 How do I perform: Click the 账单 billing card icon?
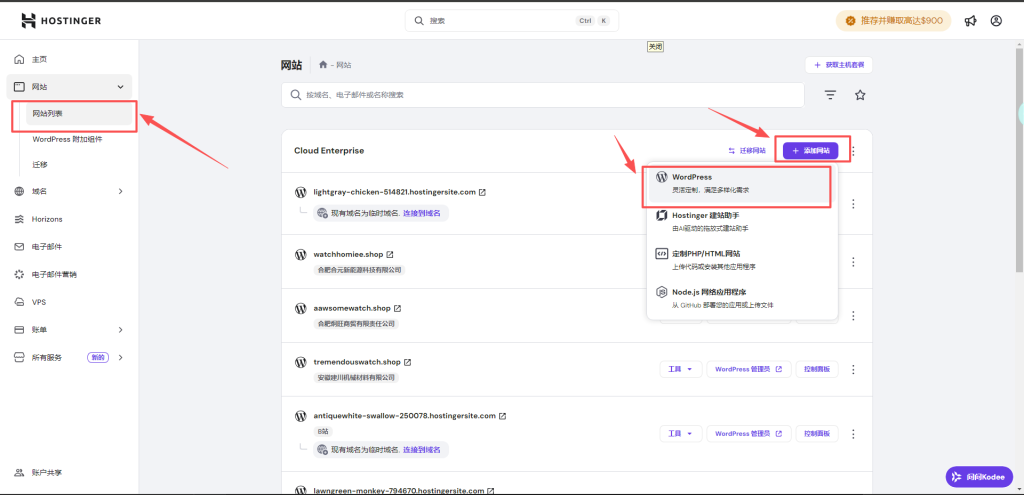coord(20,330)
